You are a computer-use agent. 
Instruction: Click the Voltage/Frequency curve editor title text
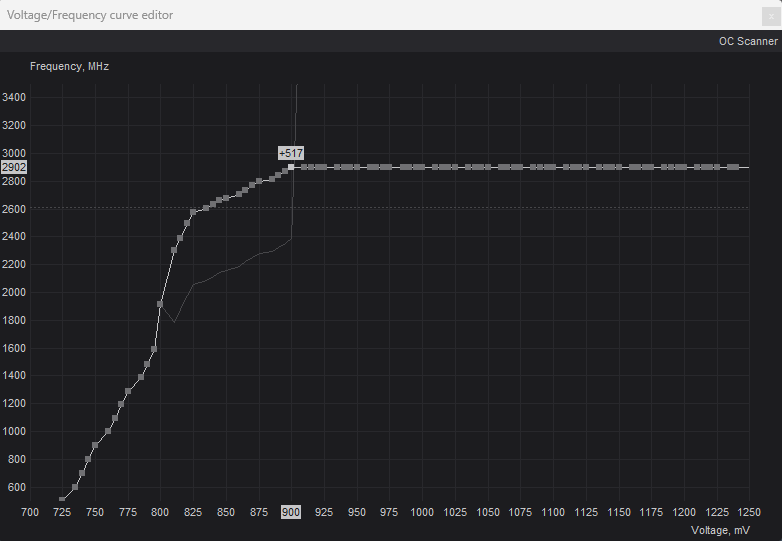click(90, 15)
